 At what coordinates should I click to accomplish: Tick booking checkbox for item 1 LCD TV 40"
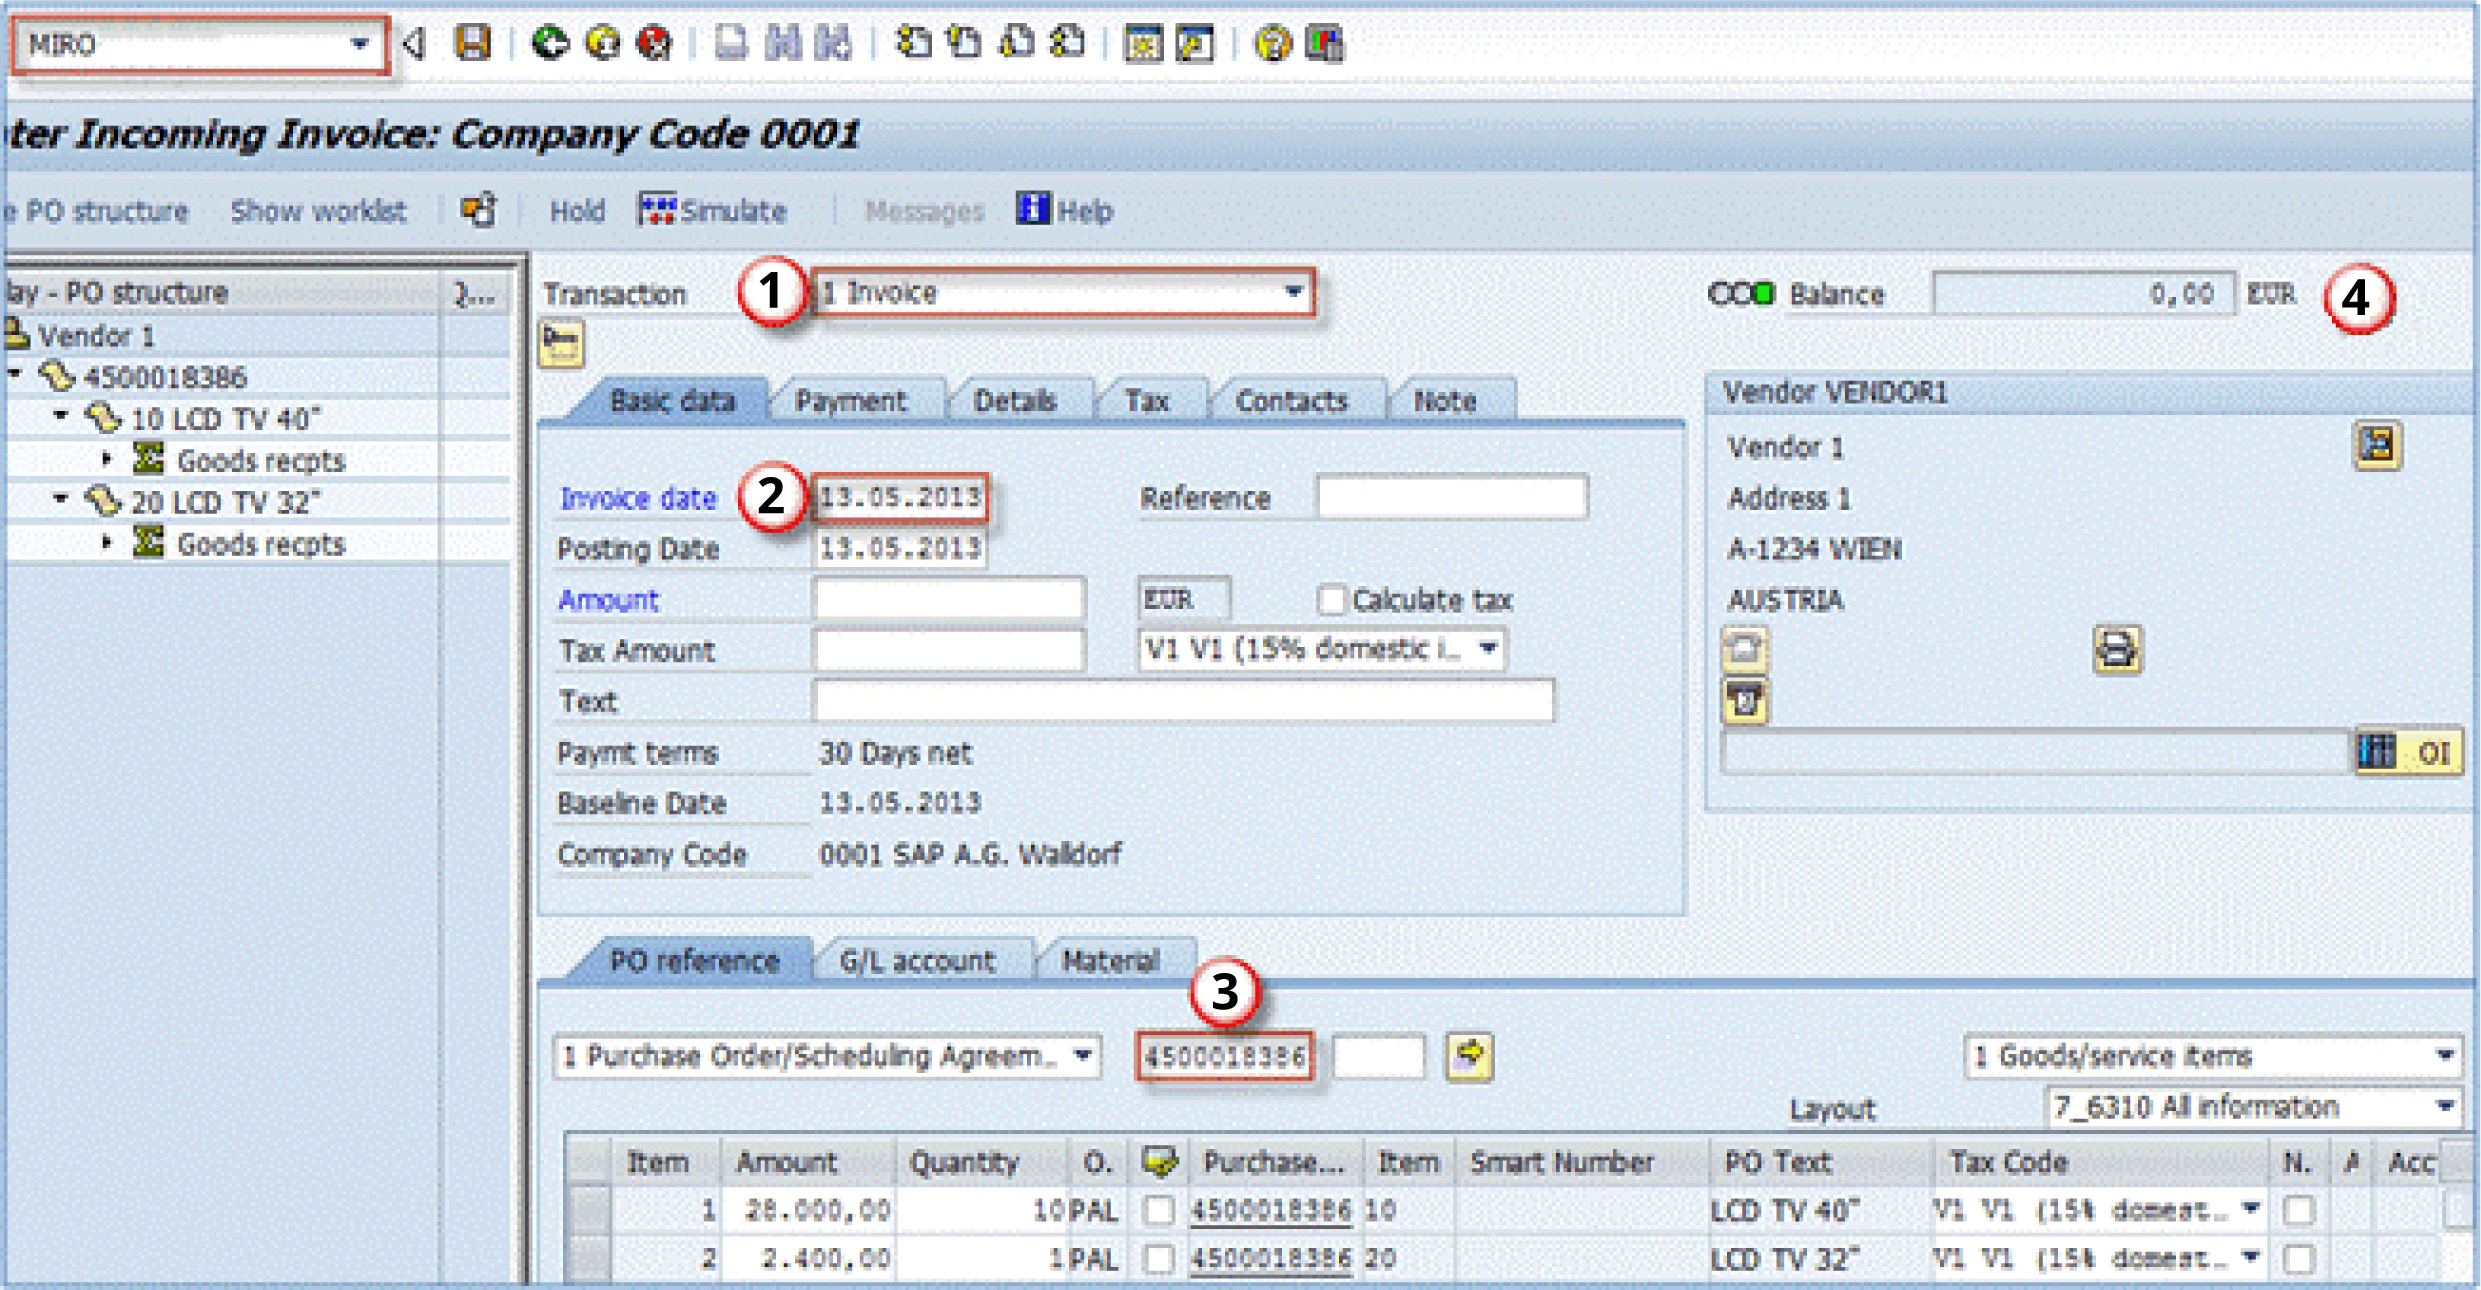1158,1210
